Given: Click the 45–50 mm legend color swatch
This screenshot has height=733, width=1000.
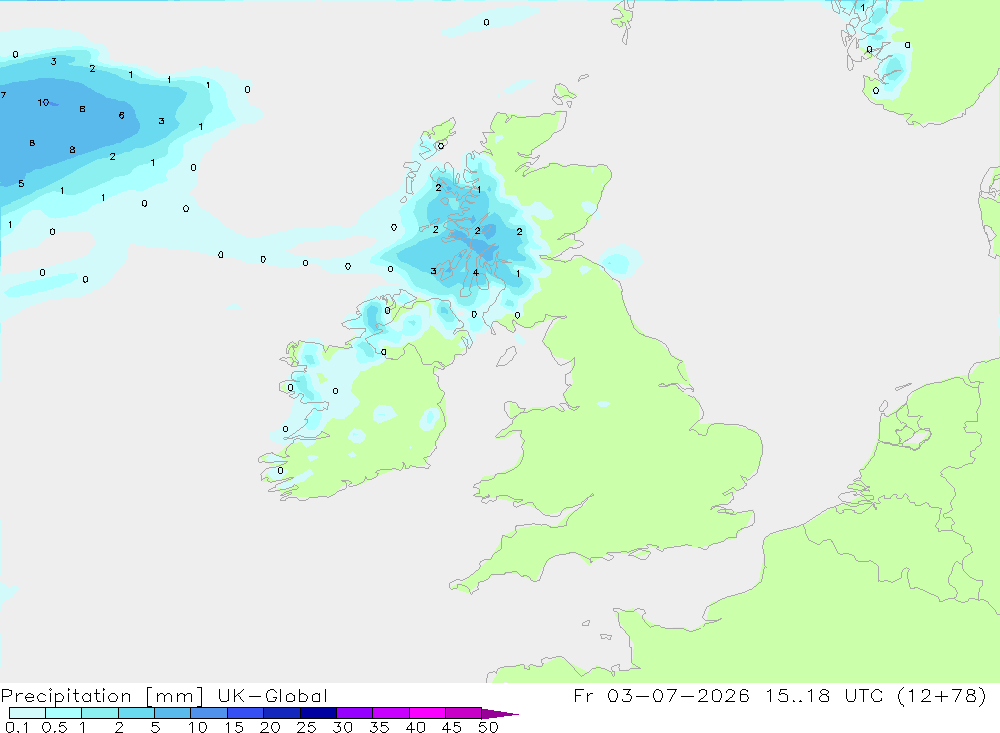Looking at the screenshot, I should tap(464, 713).
